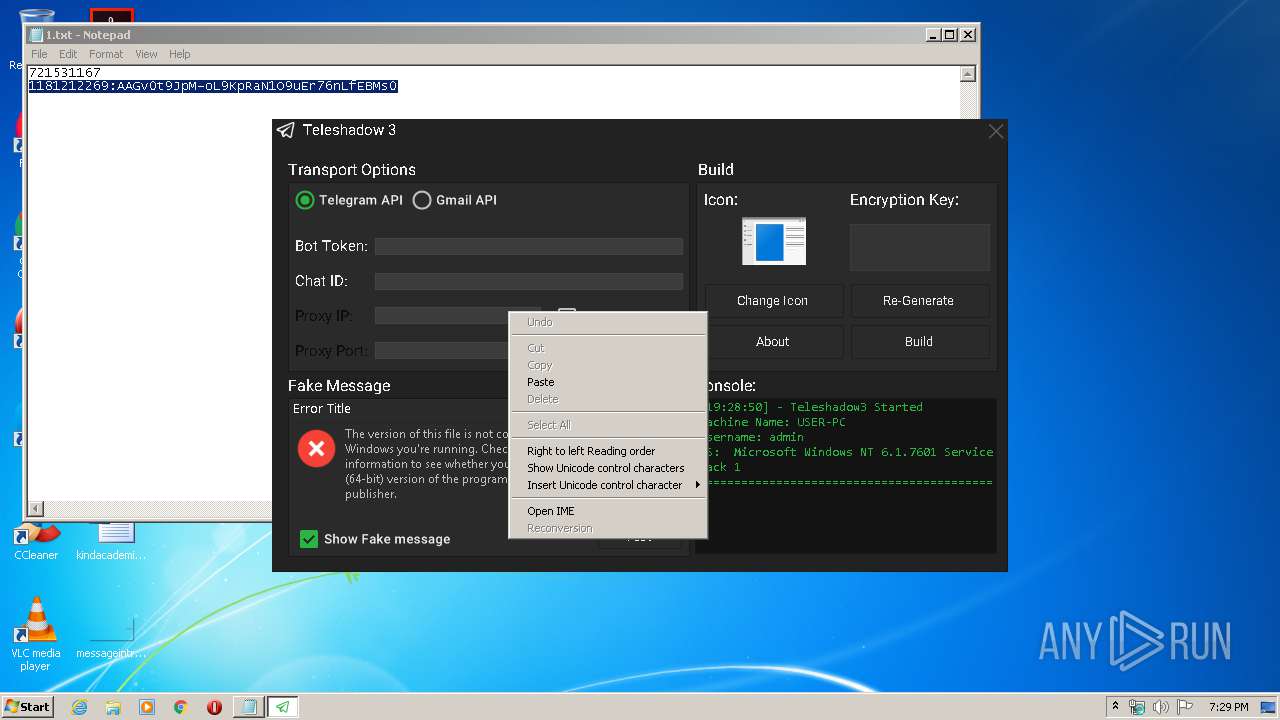Open Notepad File menu
Image resolution: width=1280 pixels, height=720 pixels.
pos(39,54)
